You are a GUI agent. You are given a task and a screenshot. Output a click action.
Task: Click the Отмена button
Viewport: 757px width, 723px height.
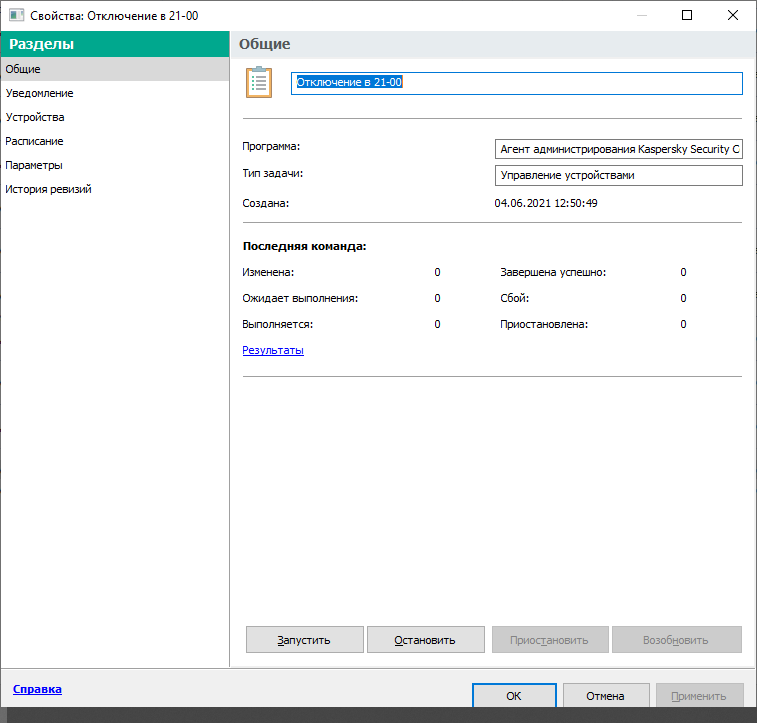point(605,696)
